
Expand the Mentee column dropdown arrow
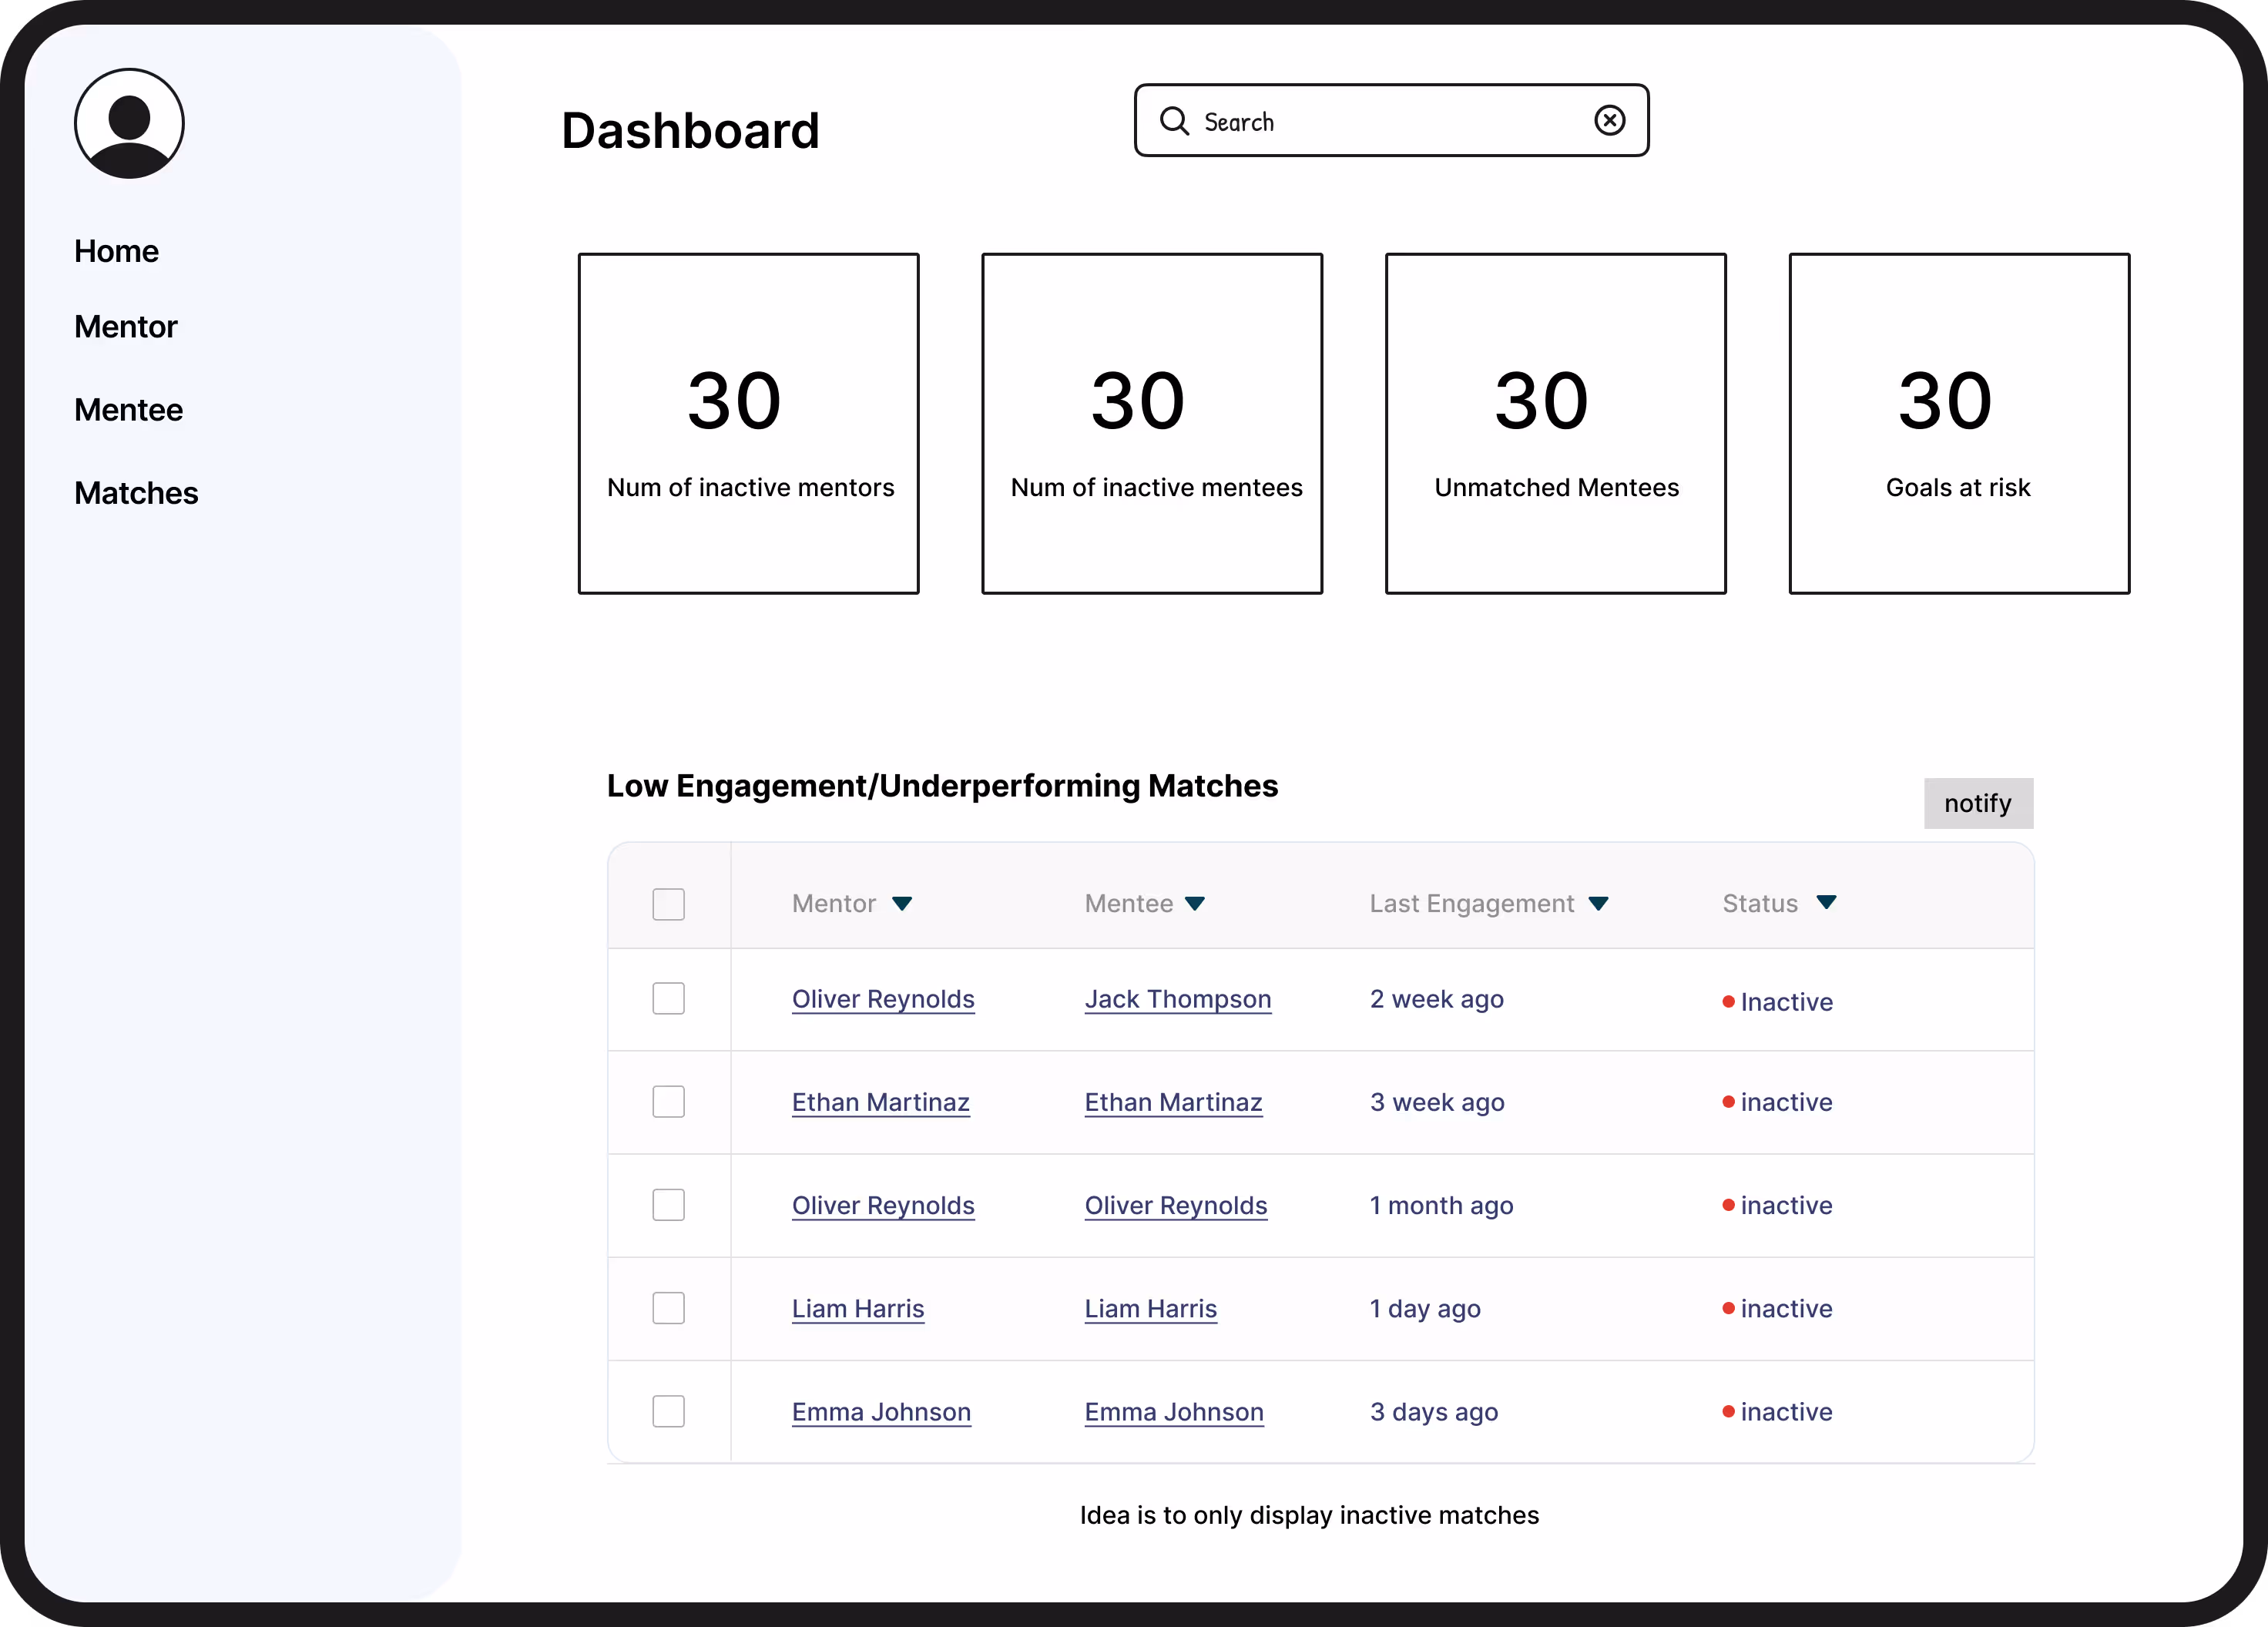pyautogui.click(x=1195, y=904)
